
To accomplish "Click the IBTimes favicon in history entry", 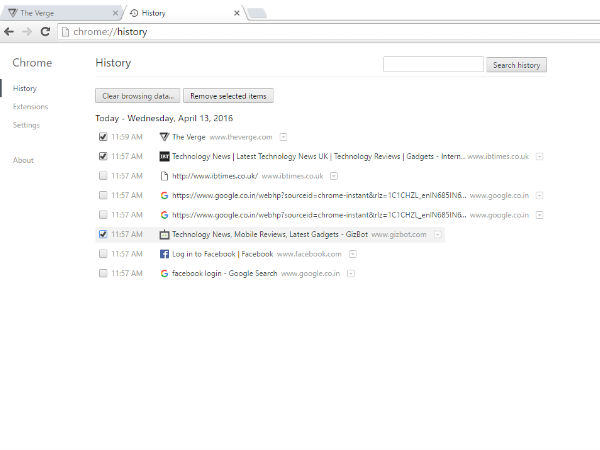I will pos(165,156).
